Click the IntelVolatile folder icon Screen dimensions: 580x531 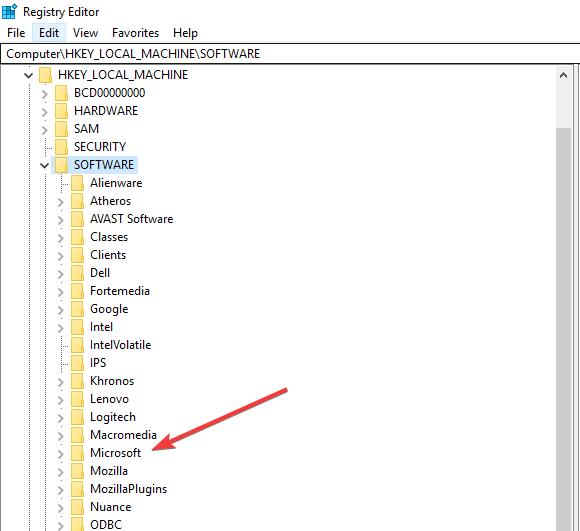tap(77, 345)
